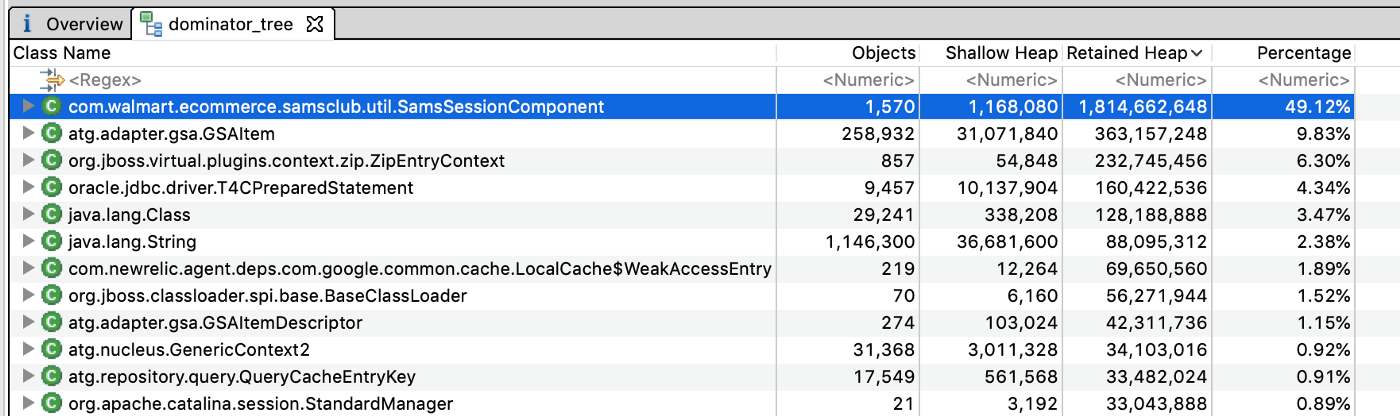Select org.apache.catalina.session.StandardManager
The image size is (1400, 416).
(x=260, y=403)
